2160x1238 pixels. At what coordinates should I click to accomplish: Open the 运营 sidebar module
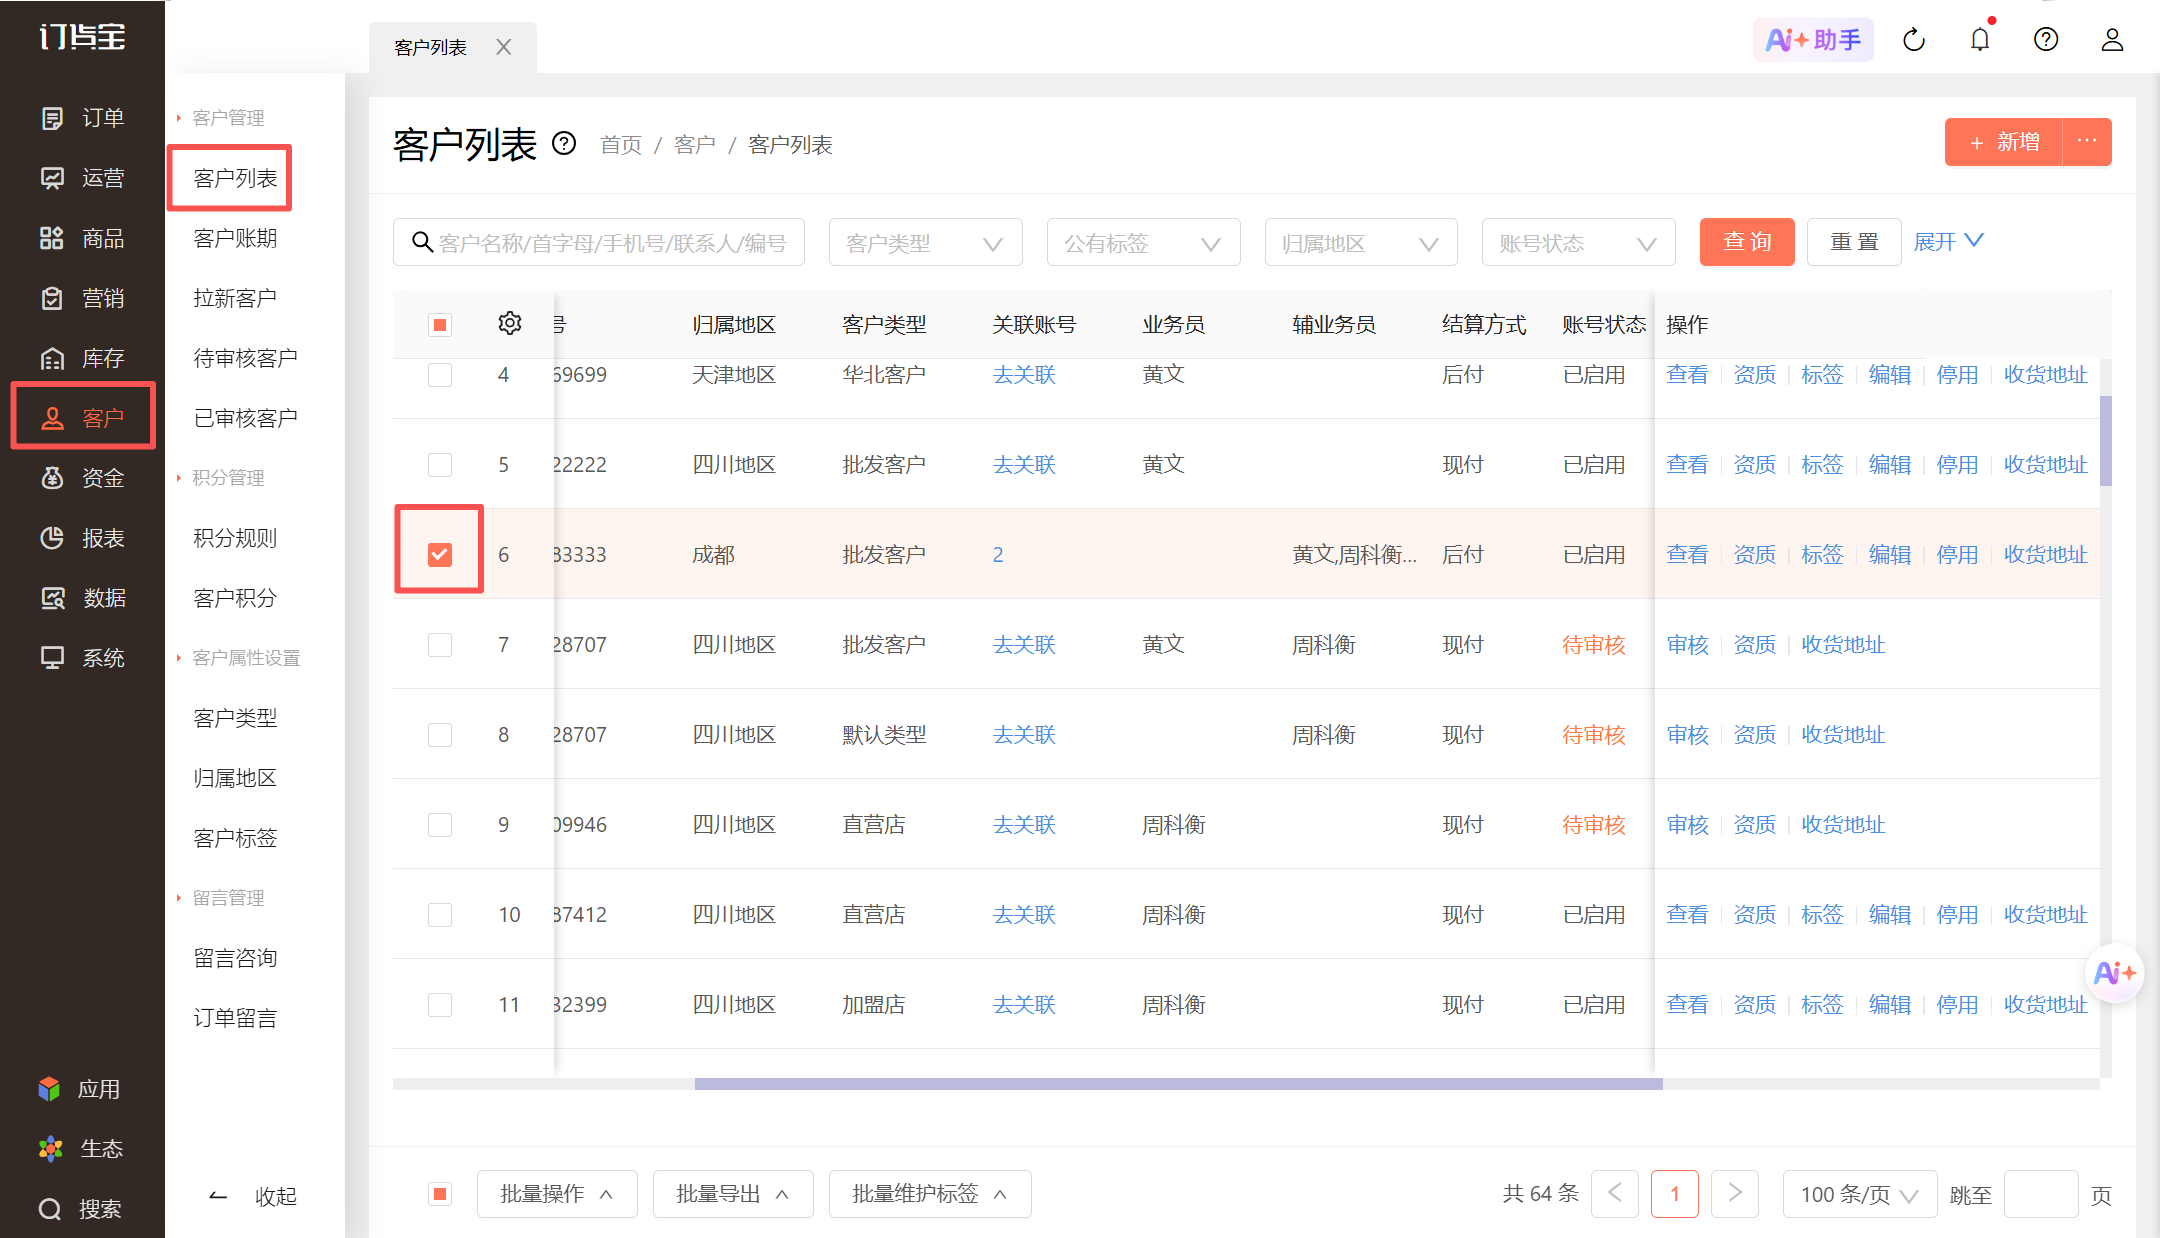coord(82,178)
